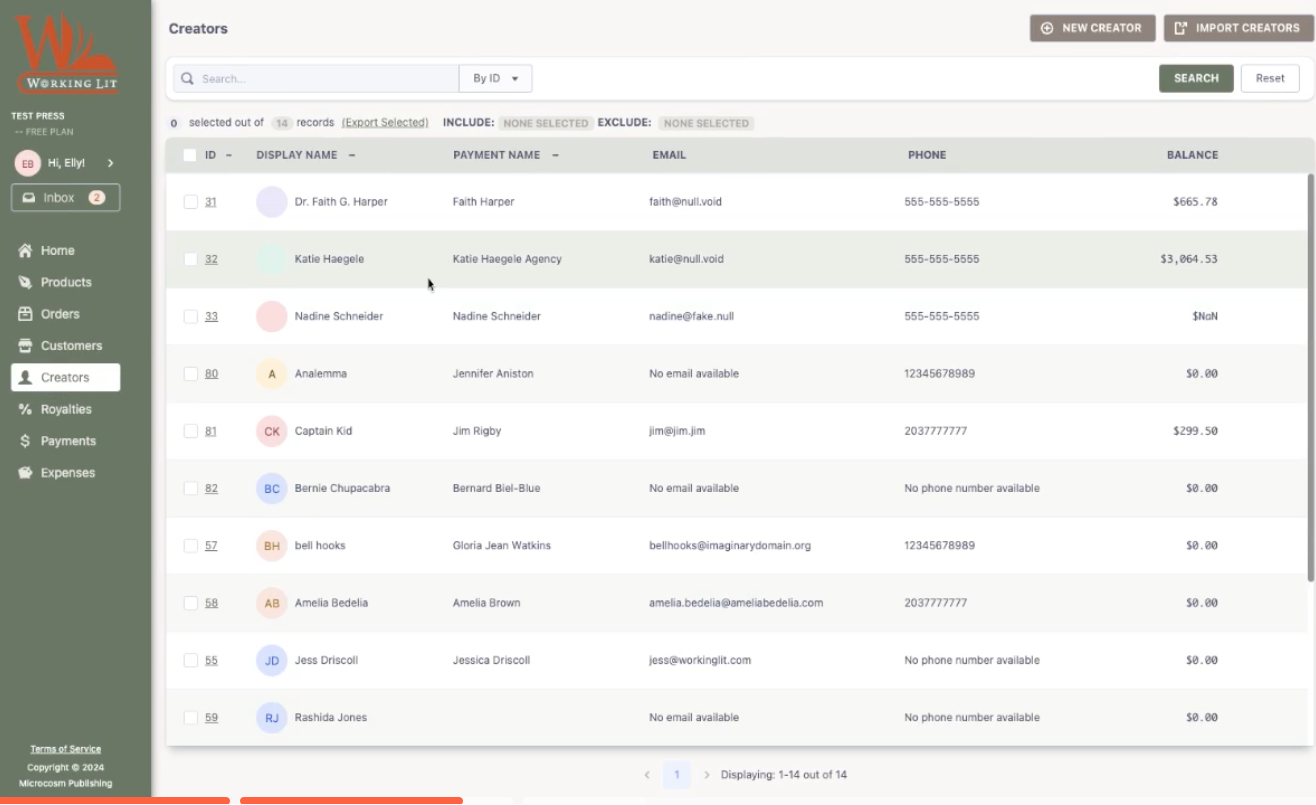The image size is (1316, 805).
Task: Select Creators in the sidebar navigation
Action: [65, 377]
